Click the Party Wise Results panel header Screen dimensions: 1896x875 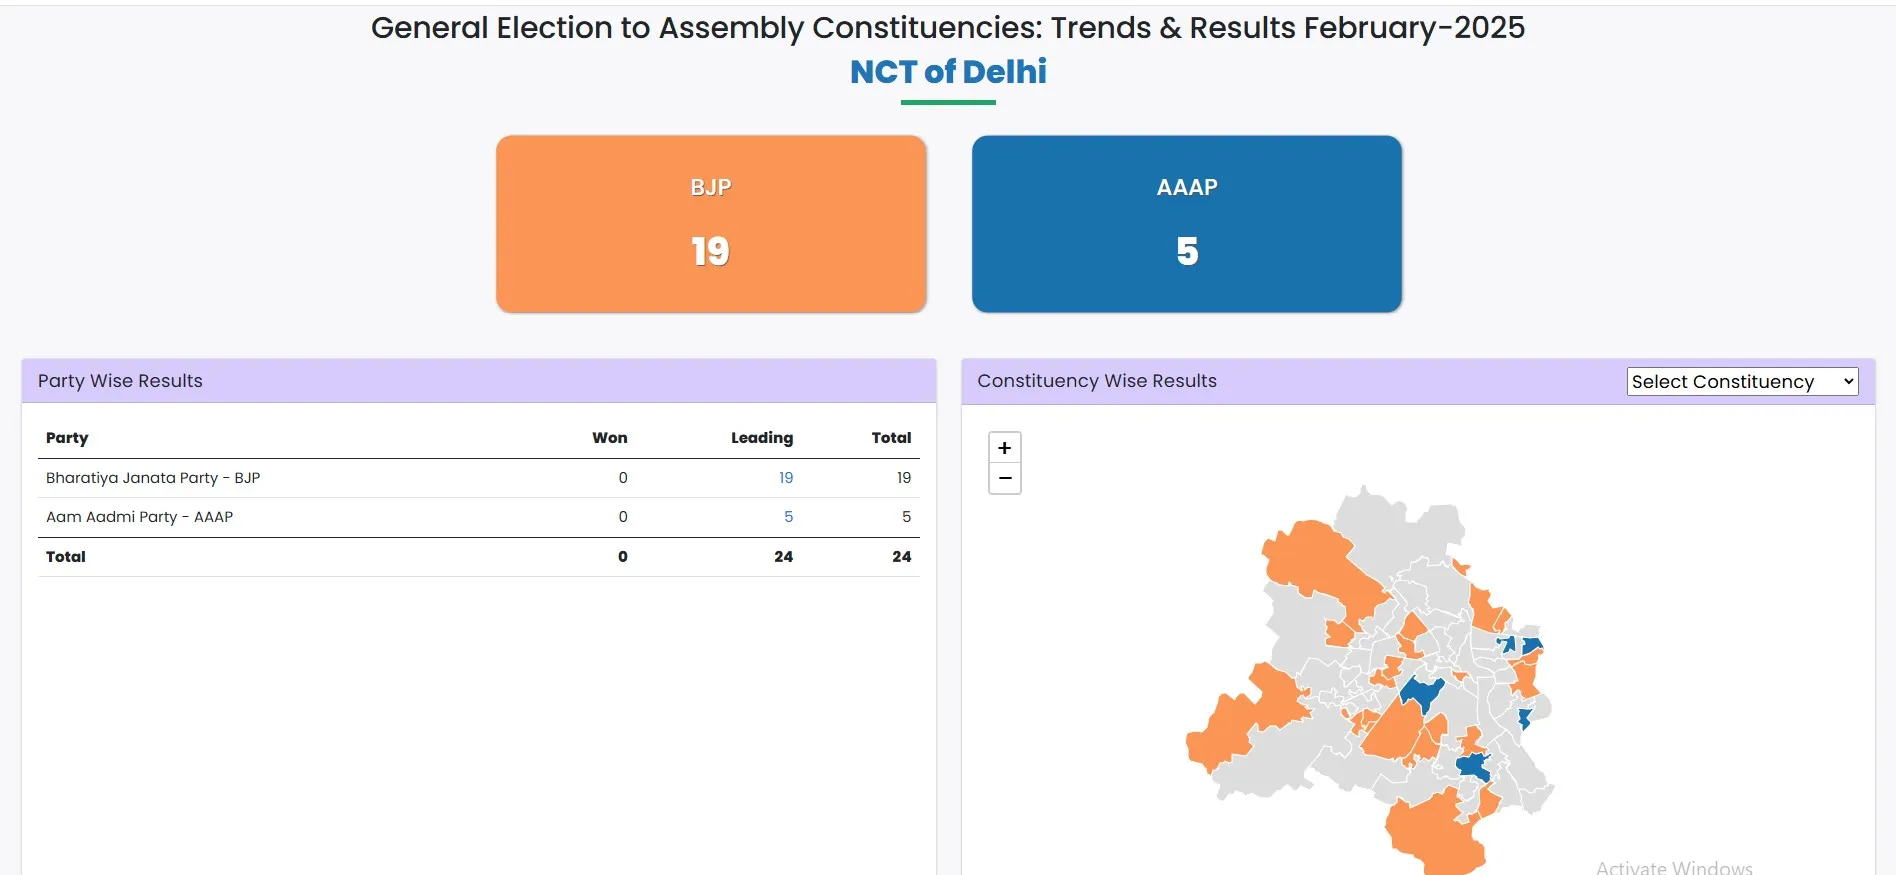[120, 381]
